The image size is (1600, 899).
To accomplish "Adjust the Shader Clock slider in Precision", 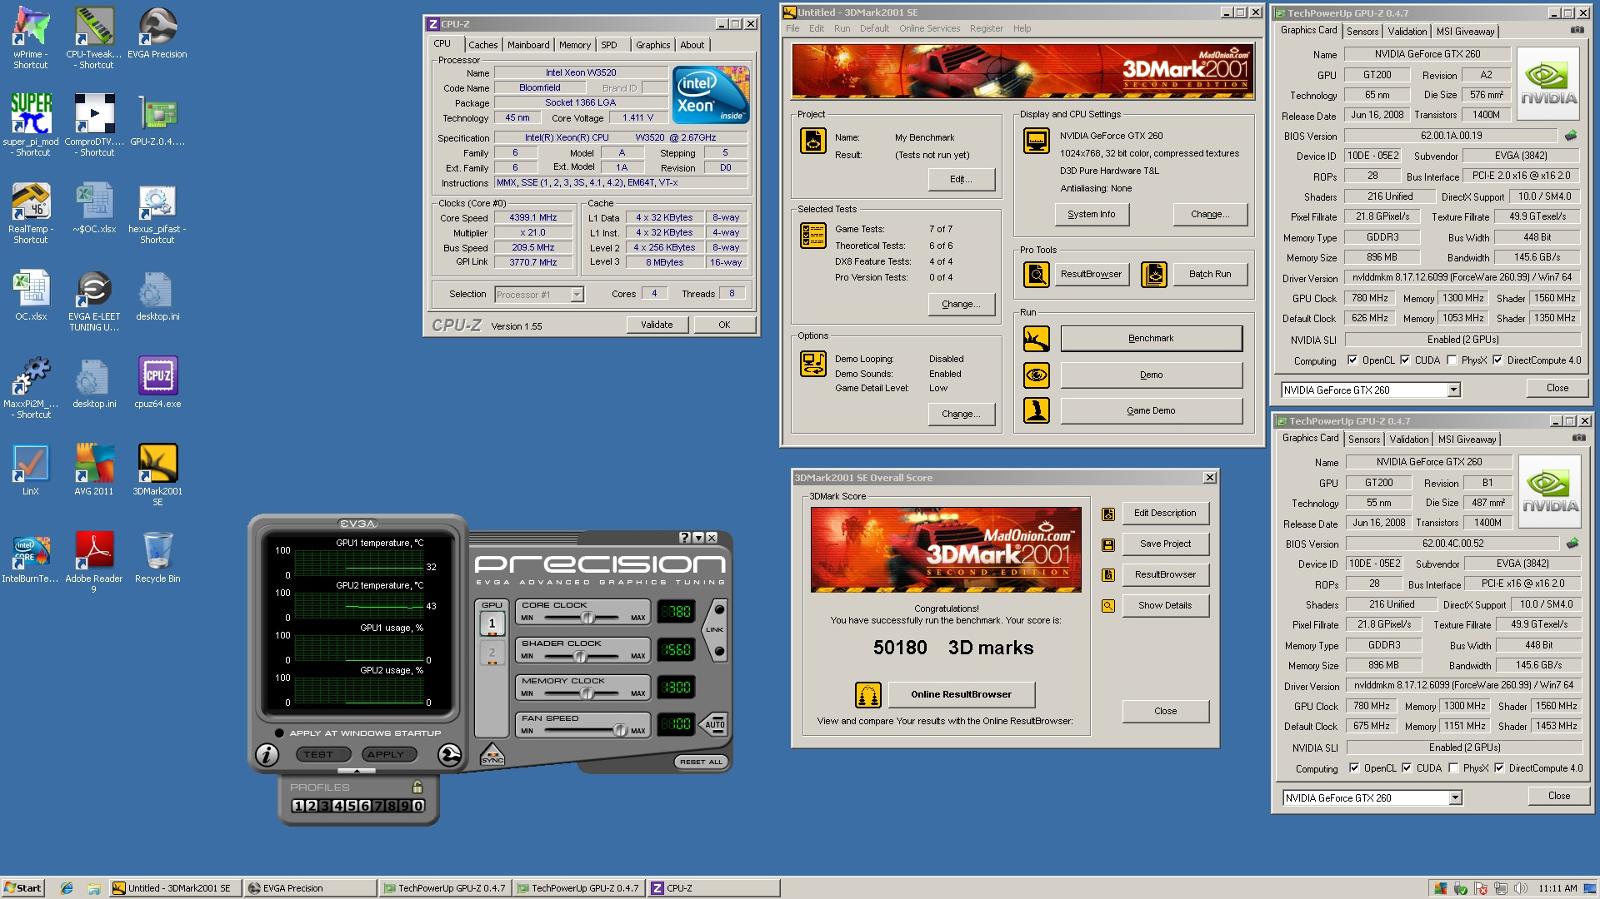I will [x=579, y=656].
